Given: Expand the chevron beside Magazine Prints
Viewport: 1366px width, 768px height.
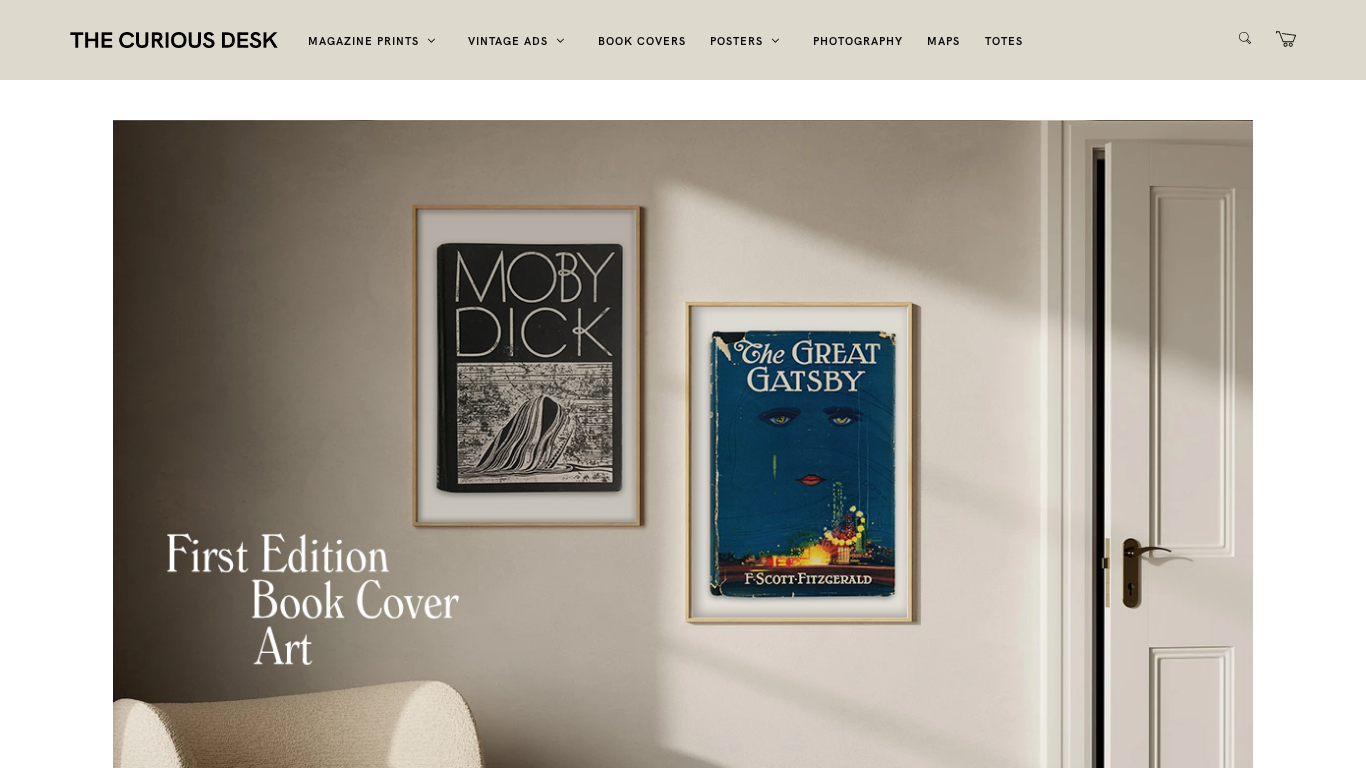Looking at the screenshot, I should coord(432,41).
